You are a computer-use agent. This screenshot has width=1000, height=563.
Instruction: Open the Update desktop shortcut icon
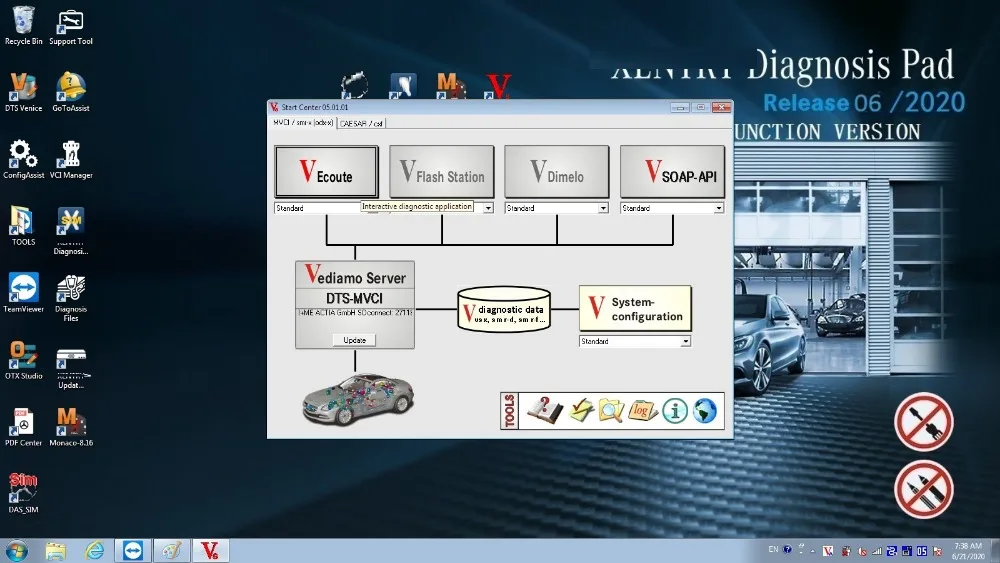(71, 369)
